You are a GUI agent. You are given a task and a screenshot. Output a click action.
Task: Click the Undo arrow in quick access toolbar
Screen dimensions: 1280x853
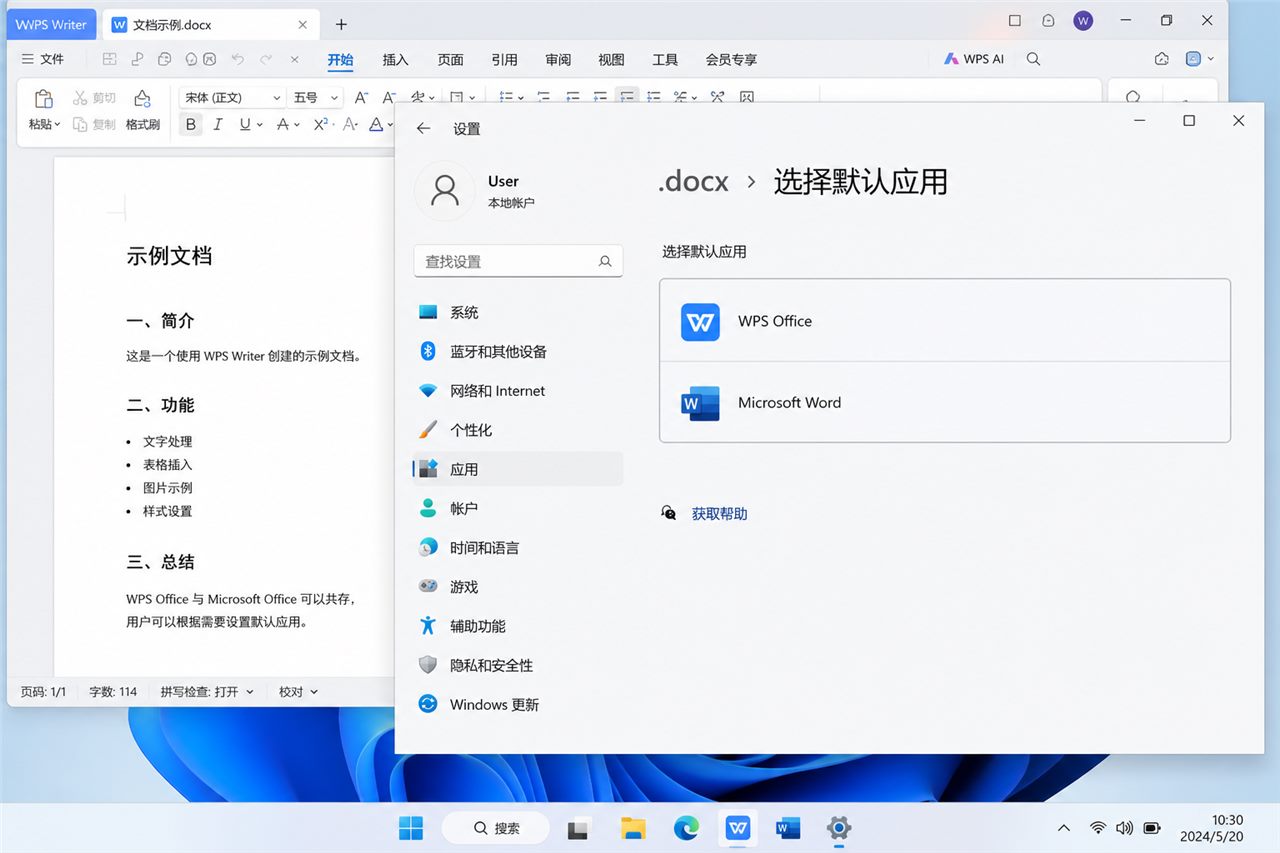237,59
